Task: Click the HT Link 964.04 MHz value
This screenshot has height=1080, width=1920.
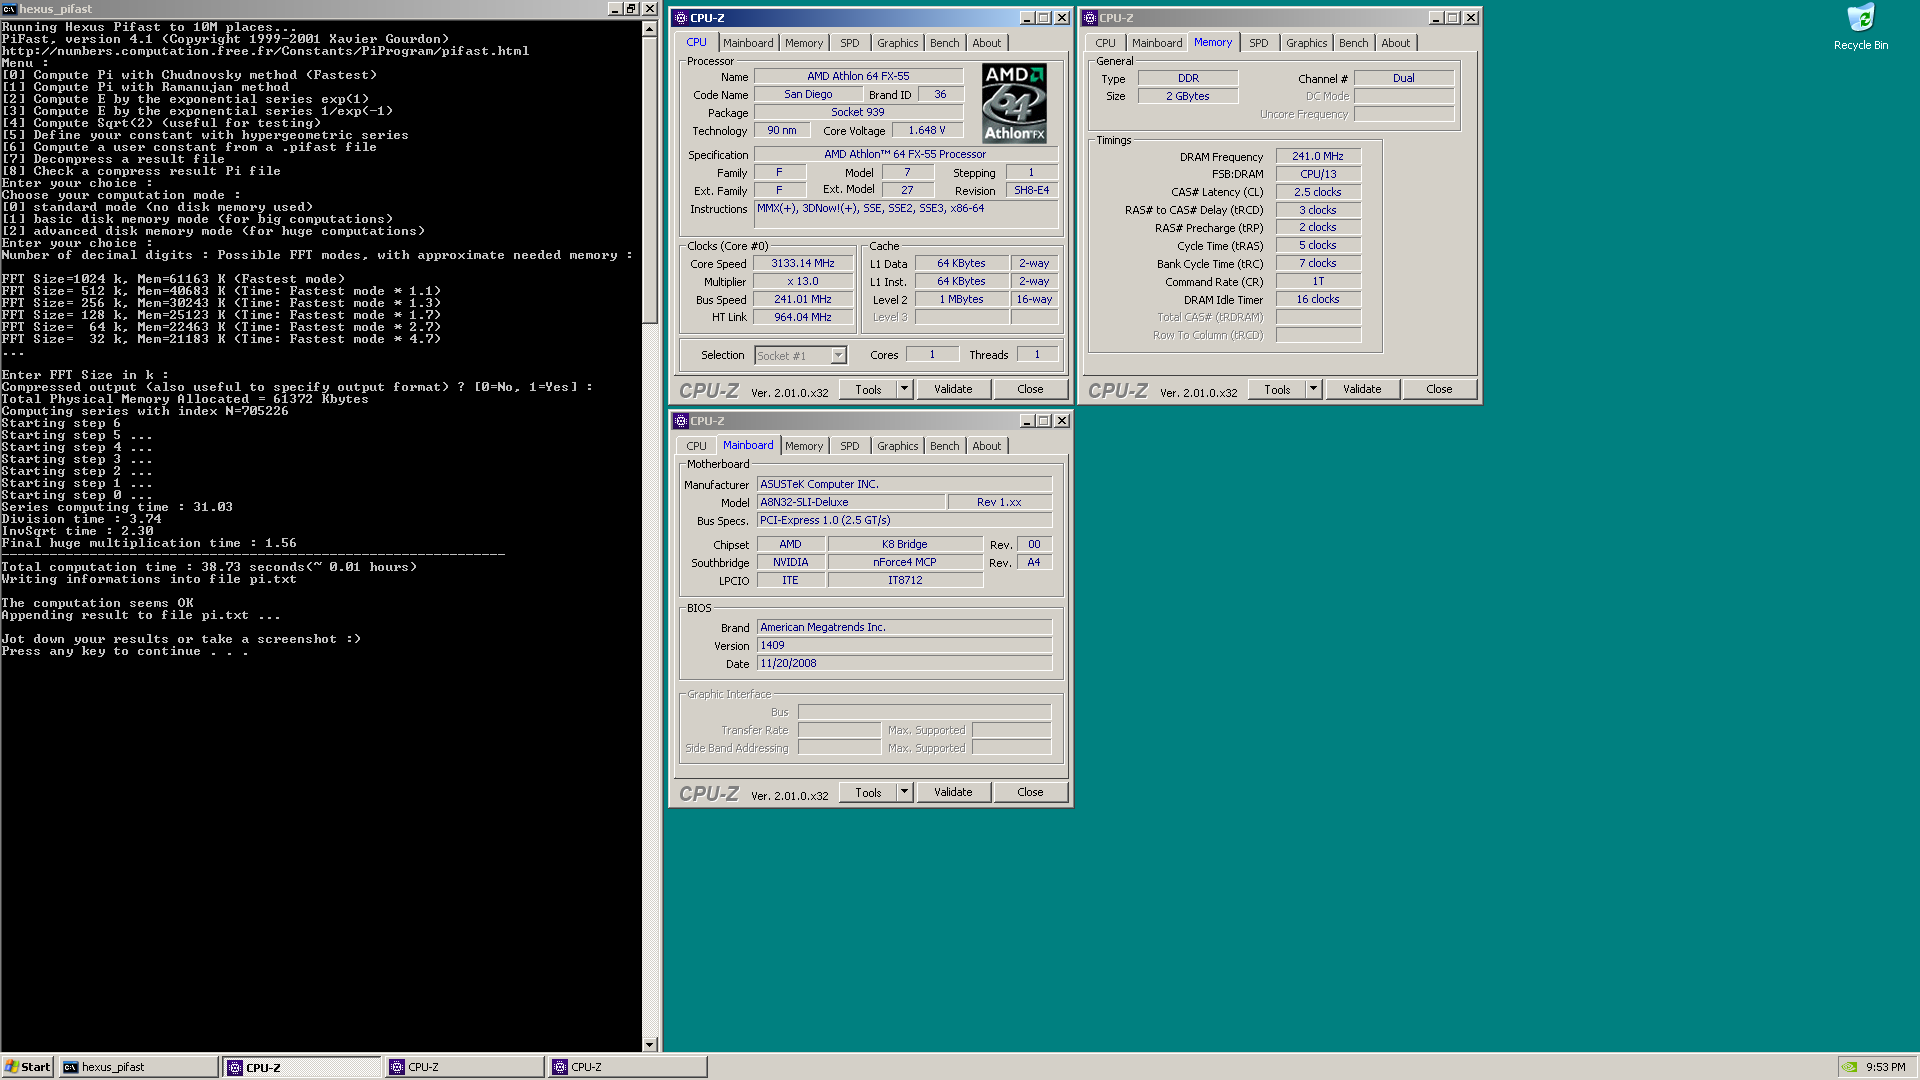Action: coord(802,317)
